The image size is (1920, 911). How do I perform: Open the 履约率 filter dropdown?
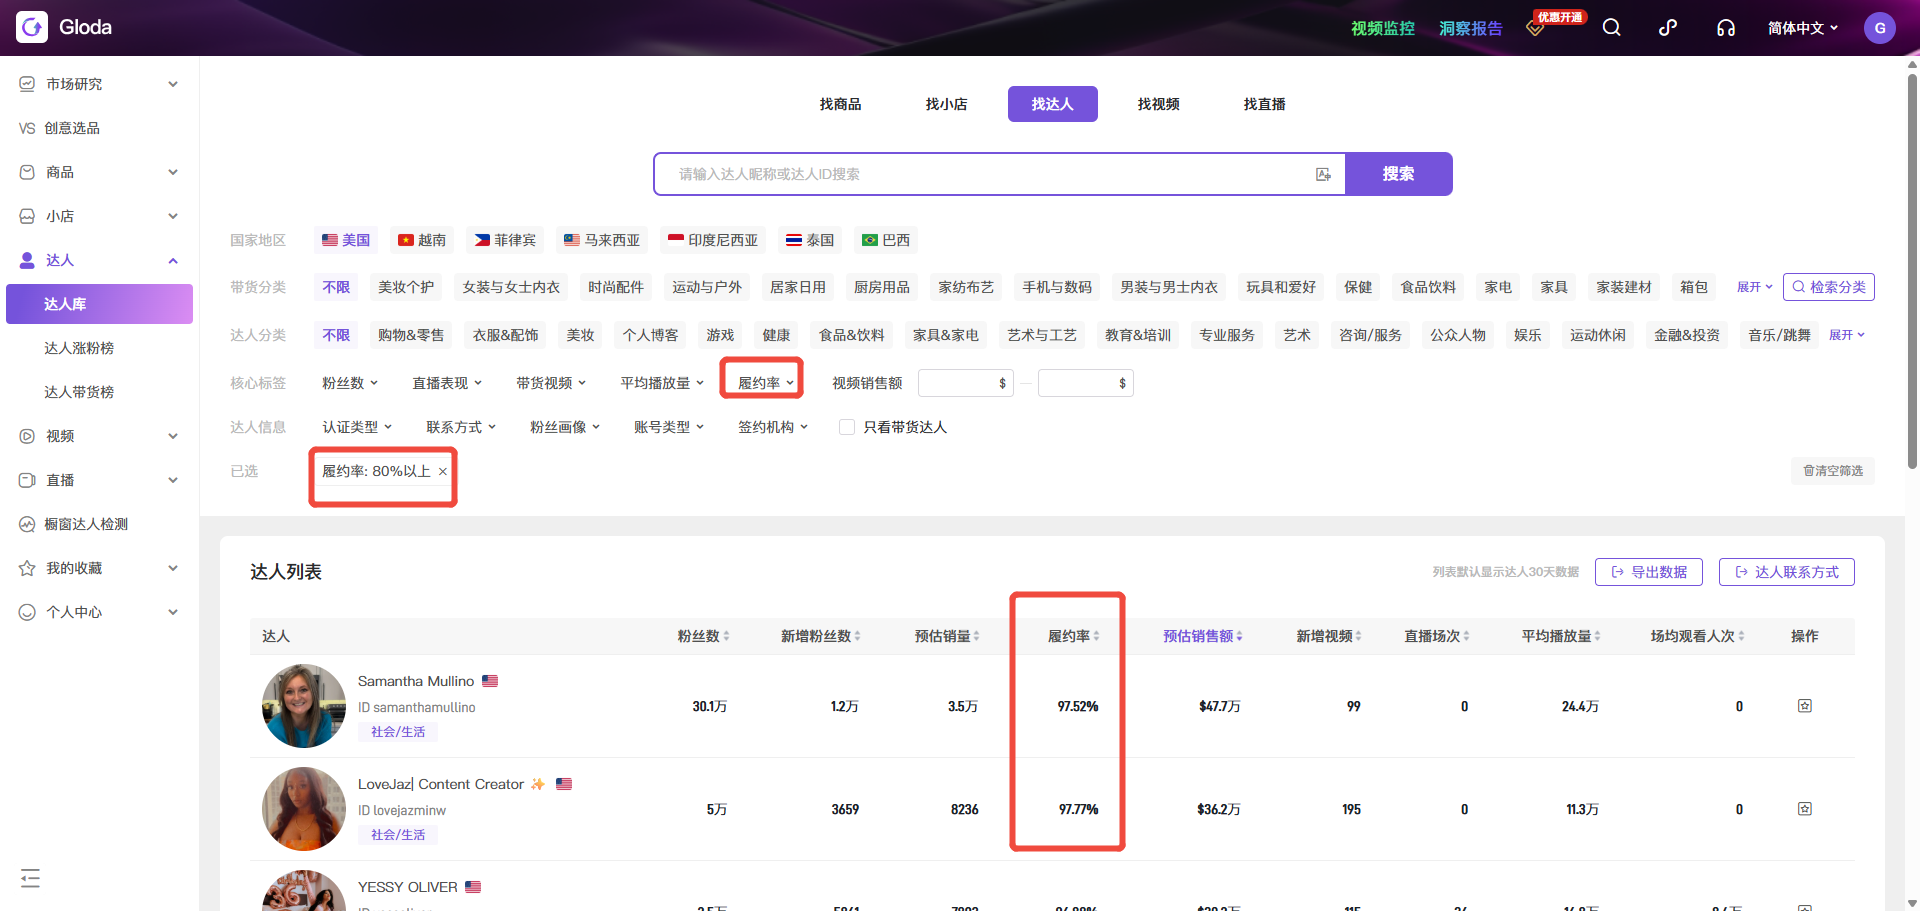click(761, 381)
